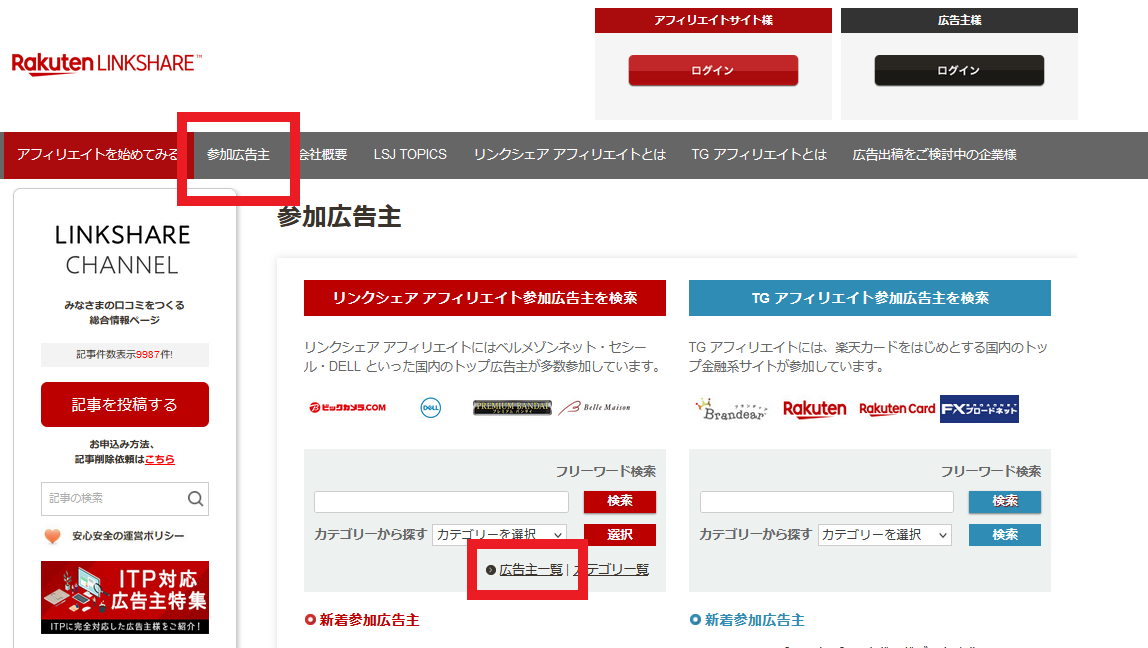Click the Rakuten Card logo
Image resolution: width=1148 pixels, height=648 pixels.
click(x=897, y=409)
